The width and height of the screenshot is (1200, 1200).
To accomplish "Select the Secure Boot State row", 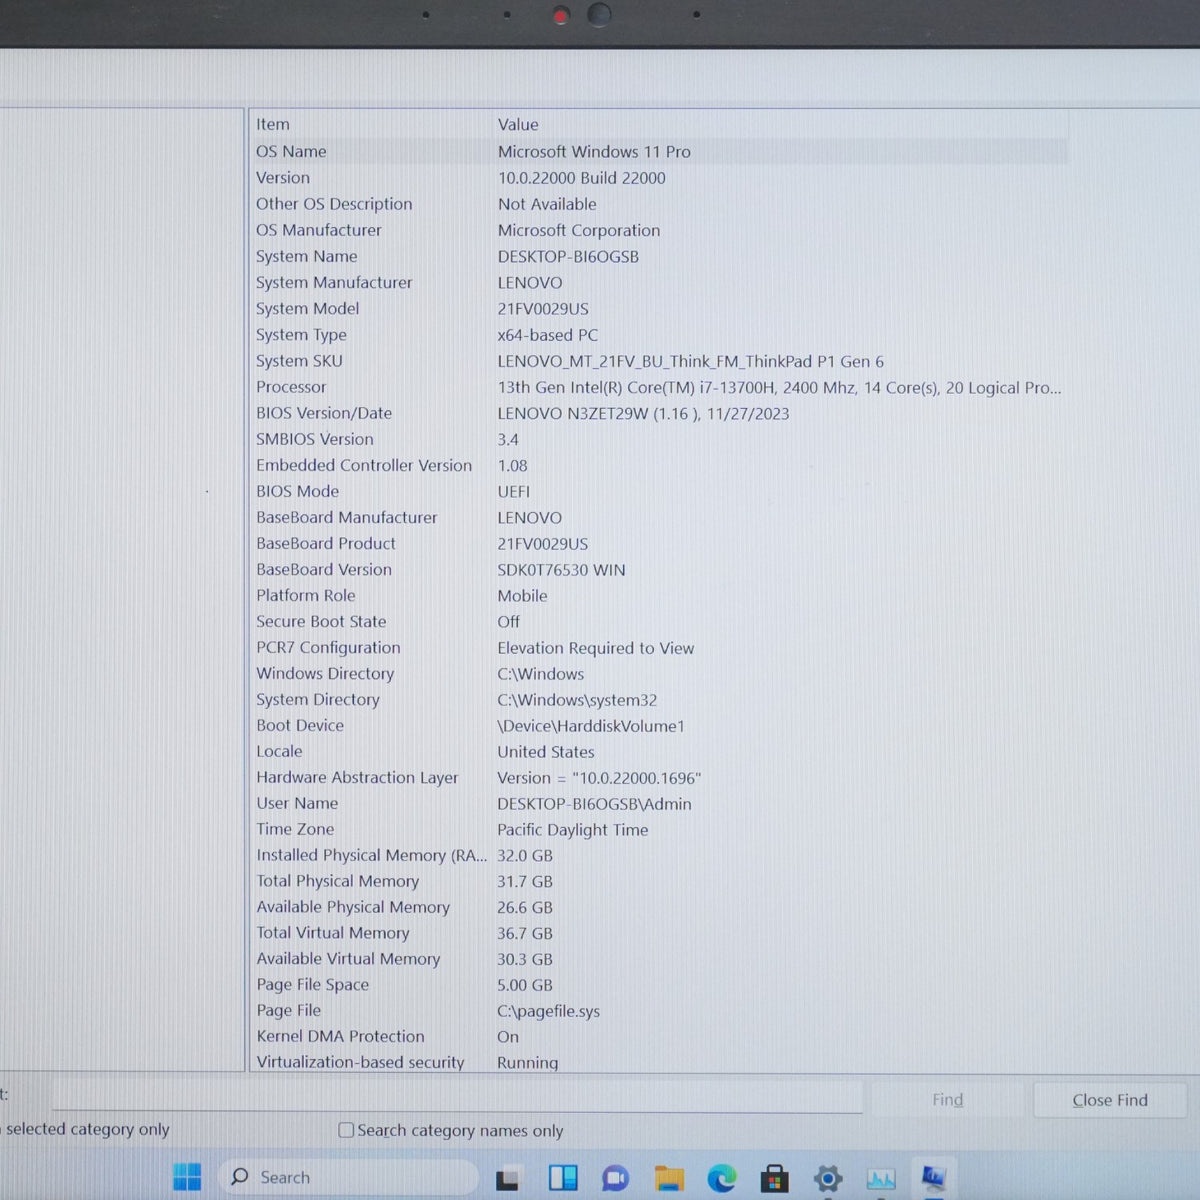I will pos(660,621).
